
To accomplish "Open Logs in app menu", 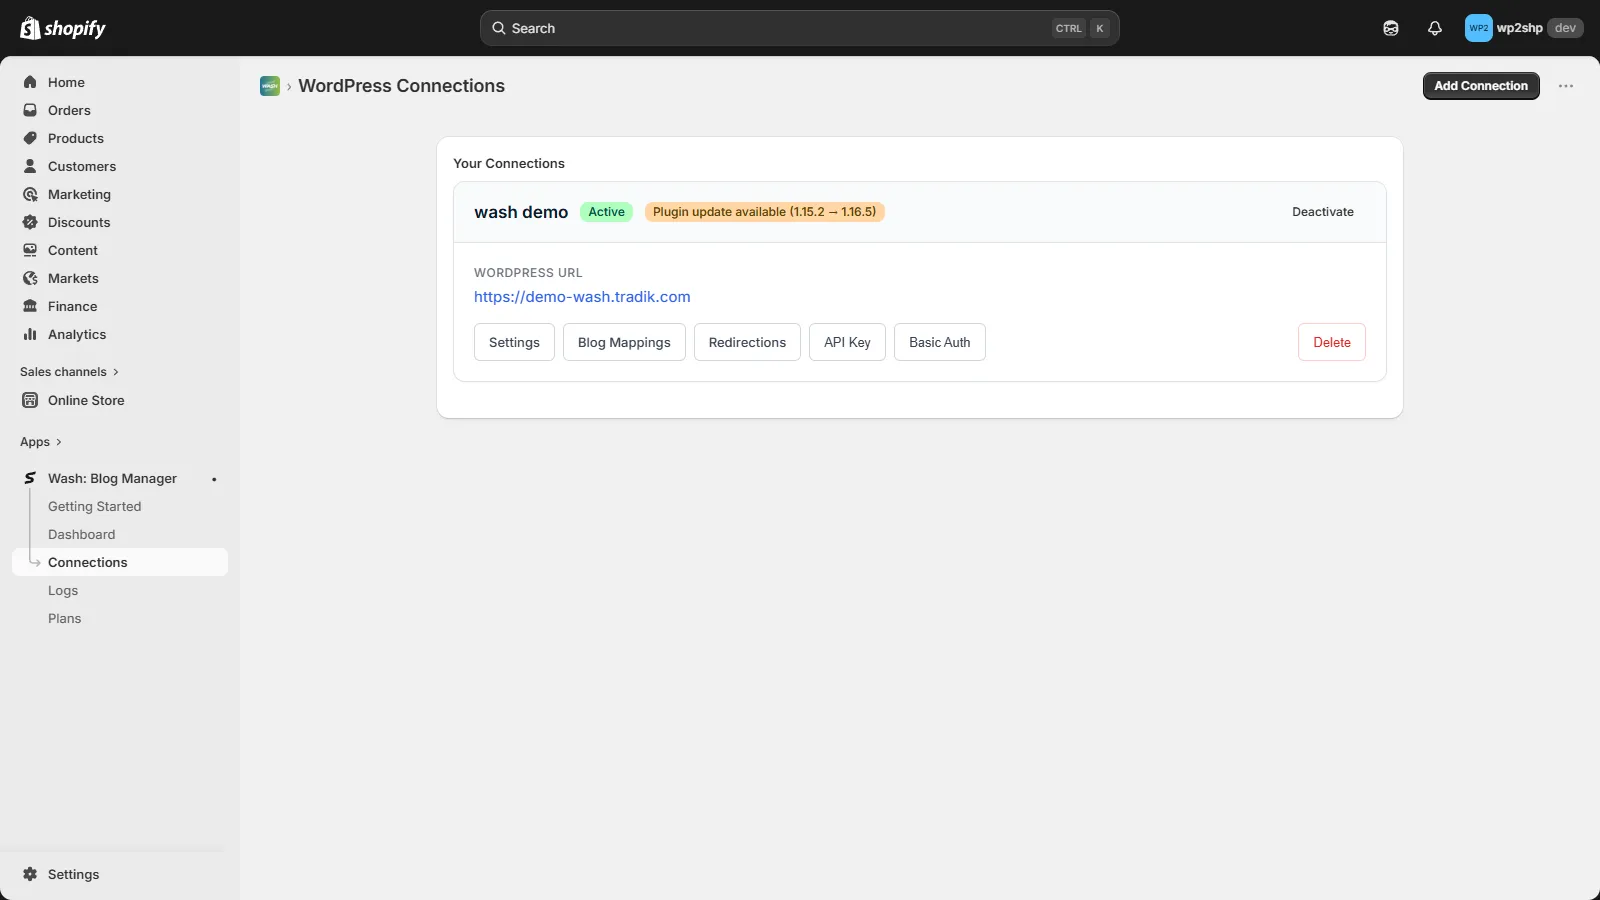I will 63,590.
